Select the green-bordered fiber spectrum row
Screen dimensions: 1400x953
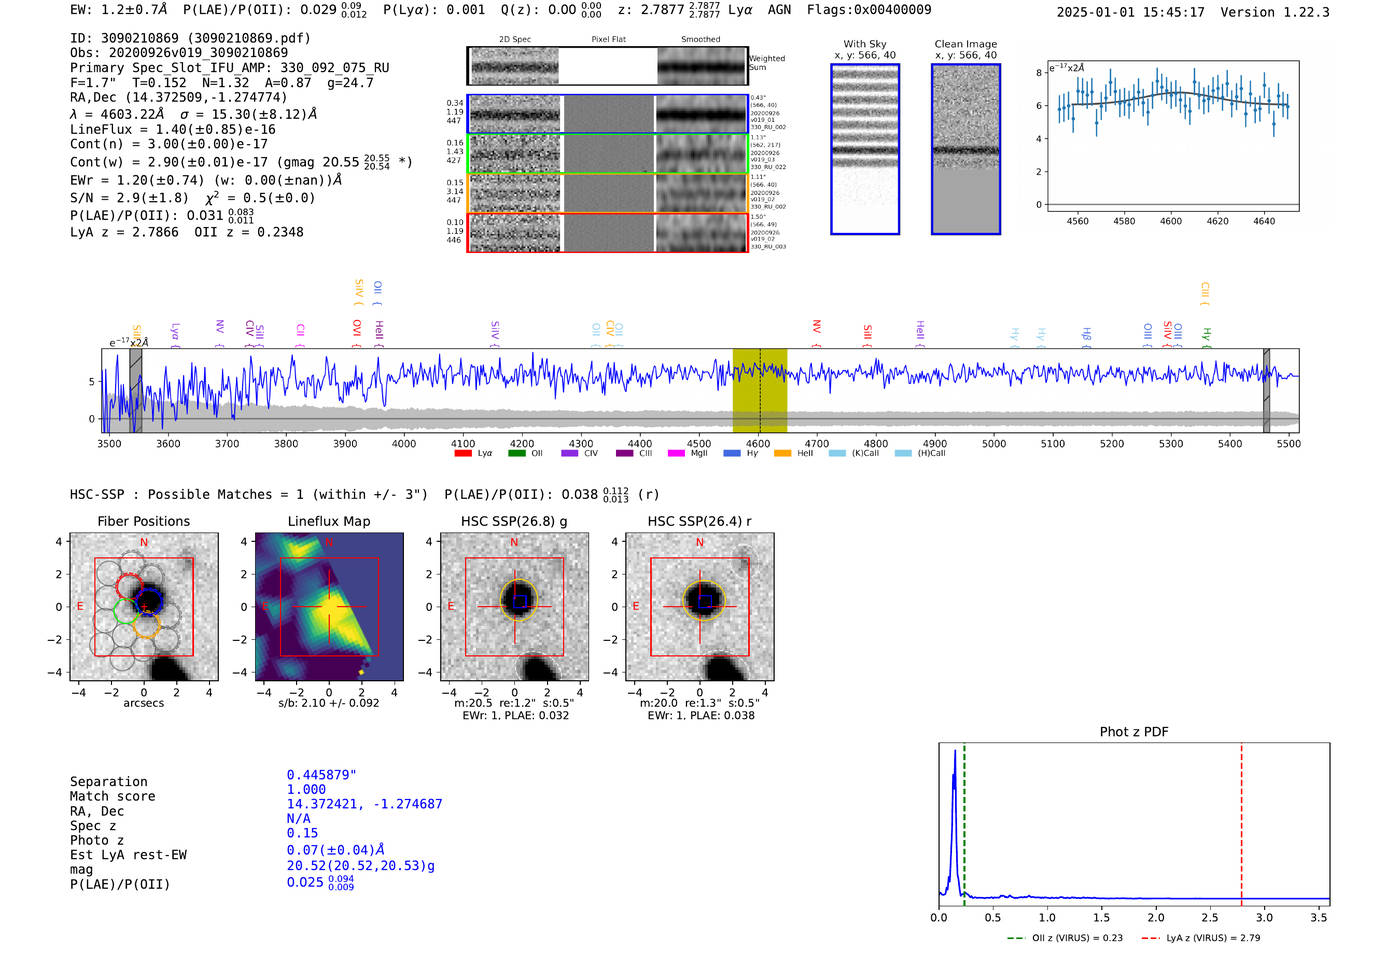click(x=607, y=154)
